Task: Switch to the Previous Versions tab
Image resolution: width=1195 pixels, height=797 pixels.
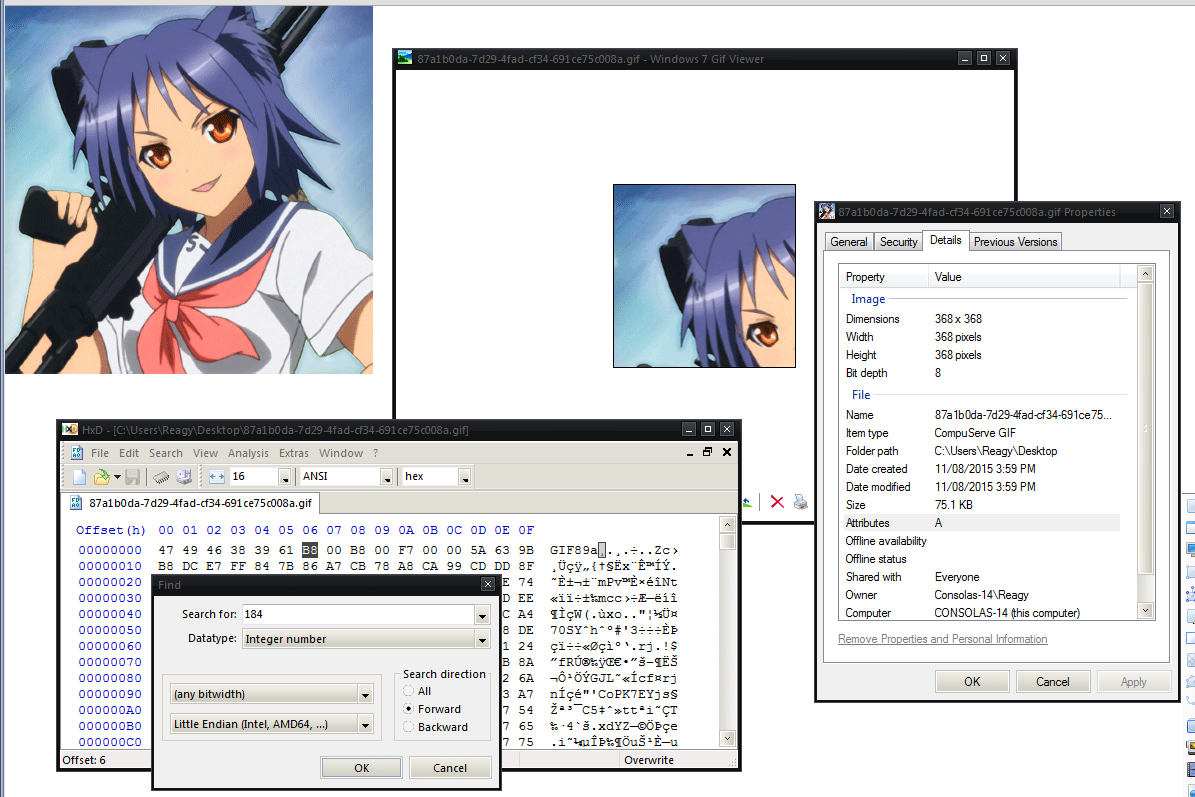Action: 1016,242
